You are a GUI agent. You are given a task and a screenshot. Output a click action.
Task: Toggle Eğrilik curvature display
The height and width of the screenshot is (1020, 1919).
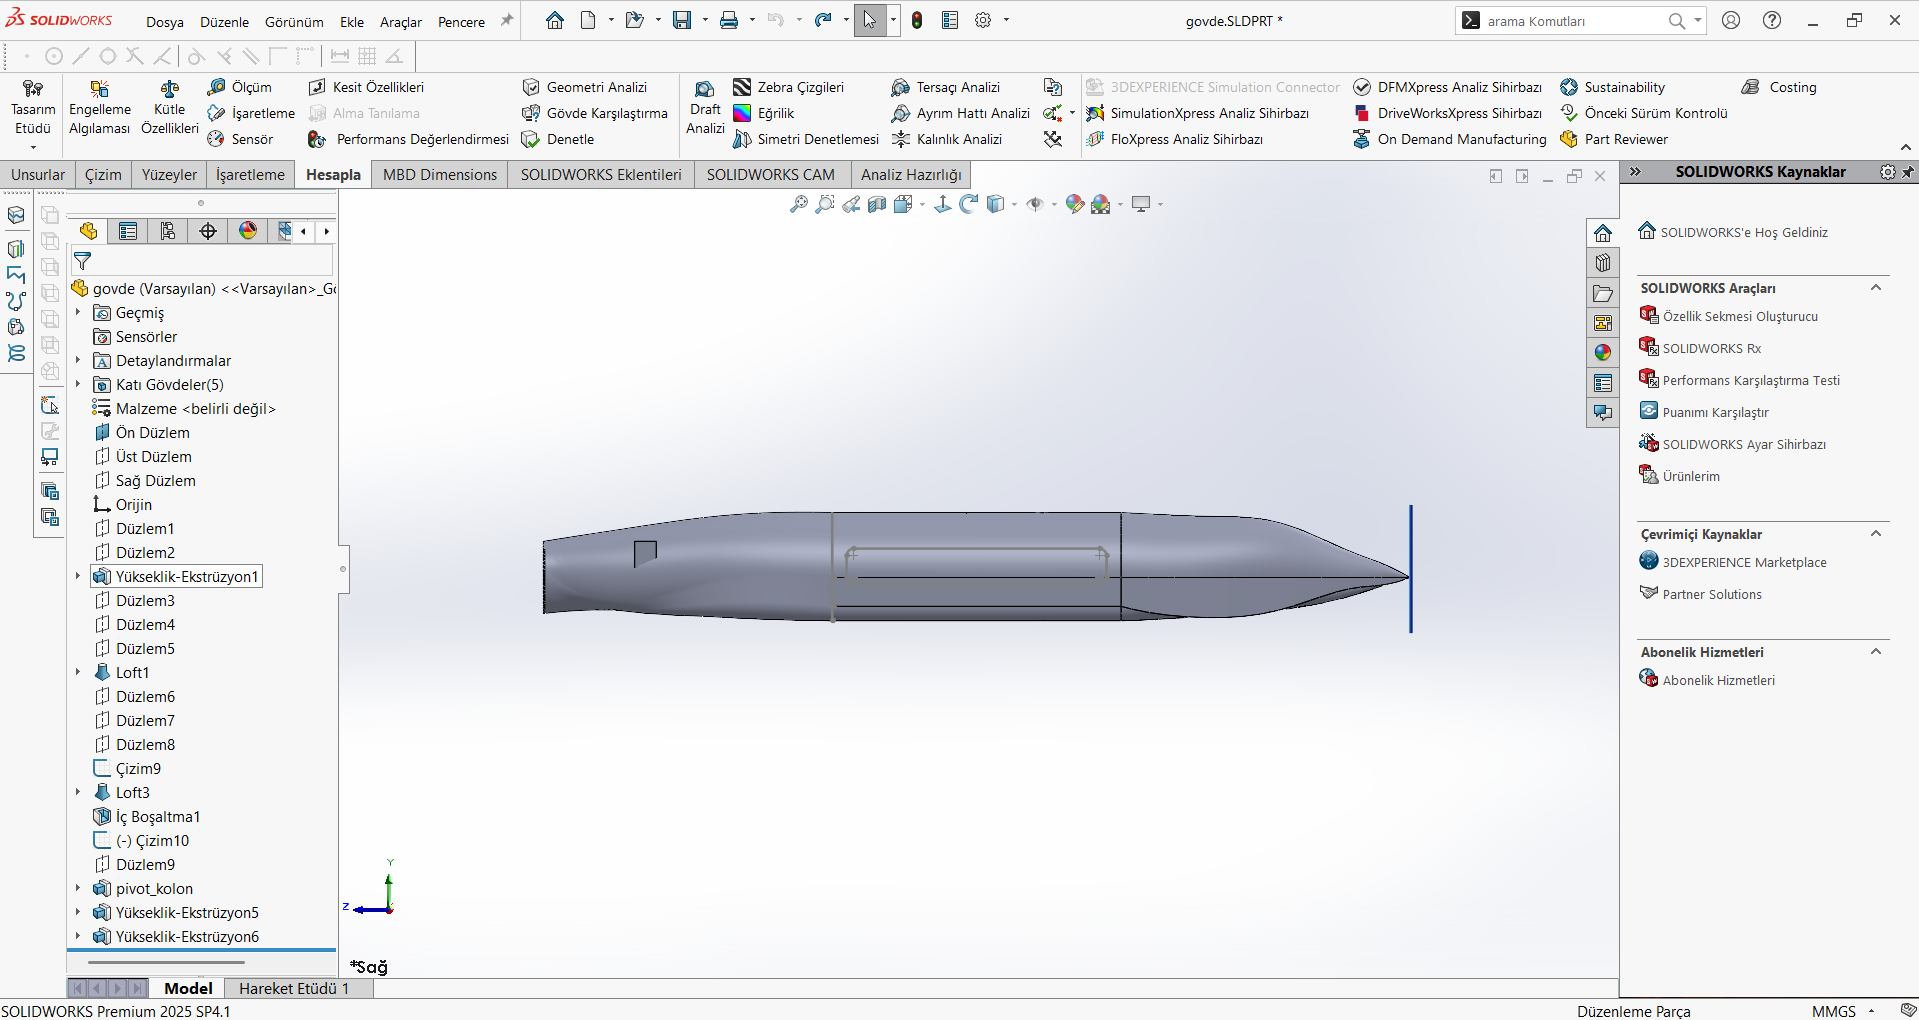tap(764, 113)
